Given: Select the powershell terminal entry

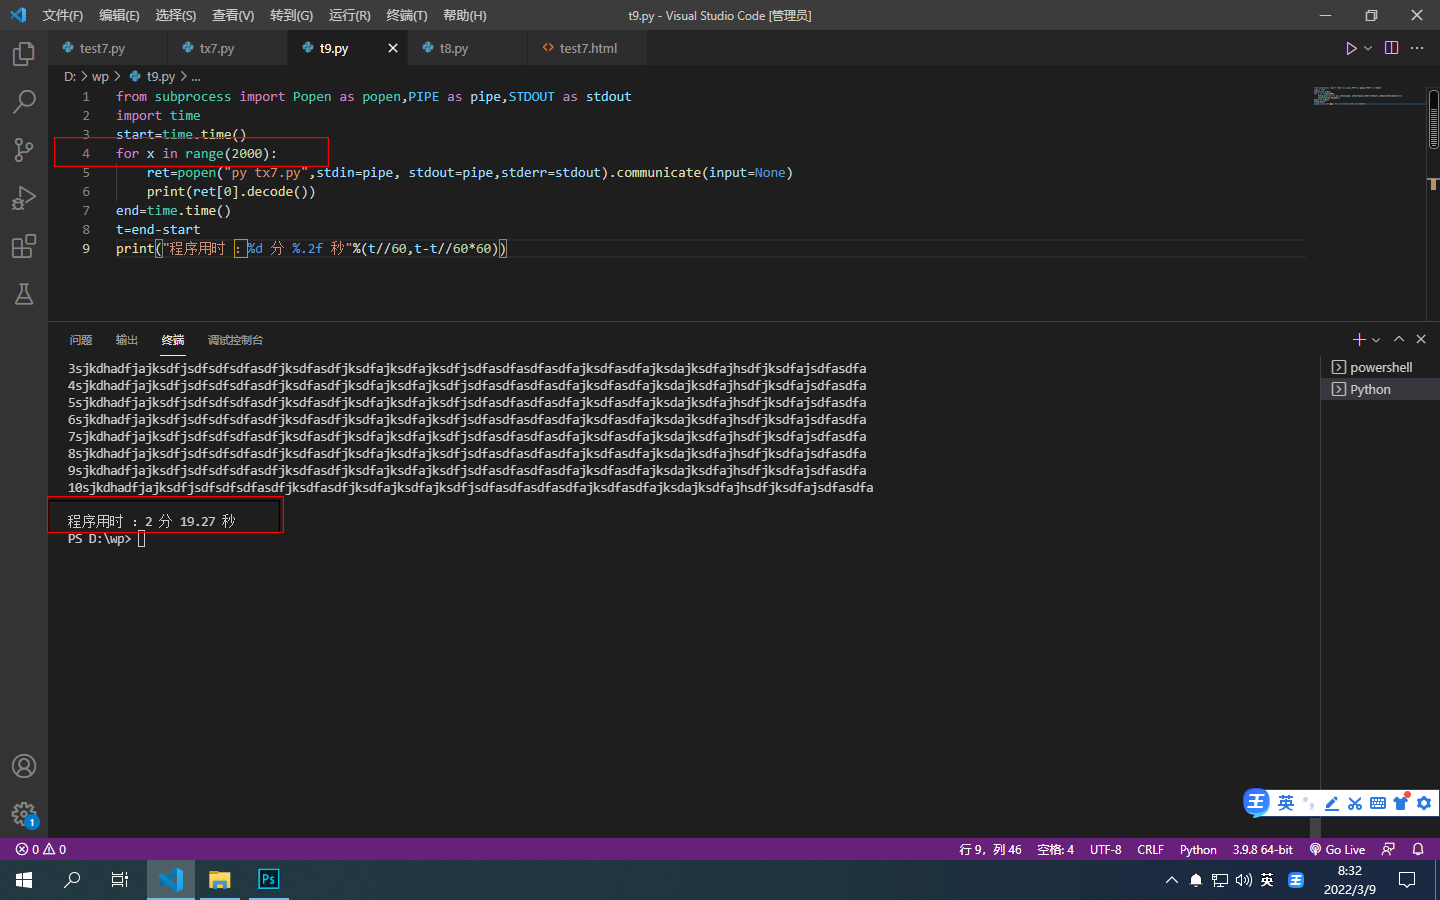Looking at the screenshot, I should (x=1380, y=367).
